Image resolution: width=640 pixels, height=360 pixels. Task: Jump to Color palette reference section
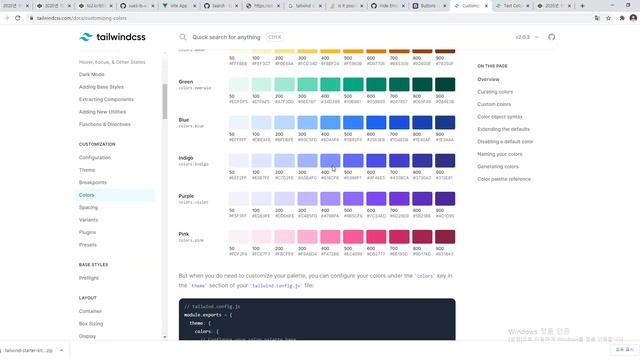pyautogui.click(x=504, y=179)
